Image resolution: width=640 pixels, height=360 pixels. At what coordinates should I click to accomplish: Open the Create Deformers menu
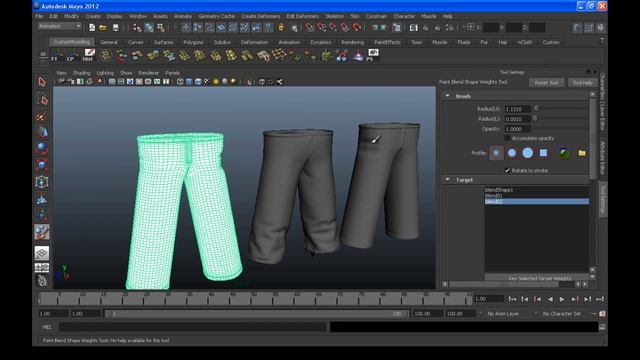(x=260, y=16)
